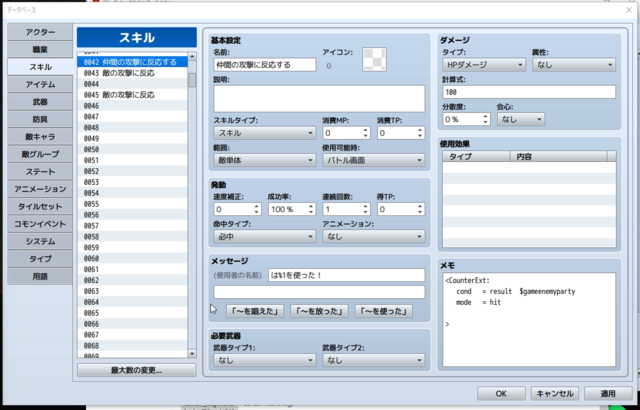640x410 pixels.
Task: Click skill list scroll down arrow
Action: 192,353
